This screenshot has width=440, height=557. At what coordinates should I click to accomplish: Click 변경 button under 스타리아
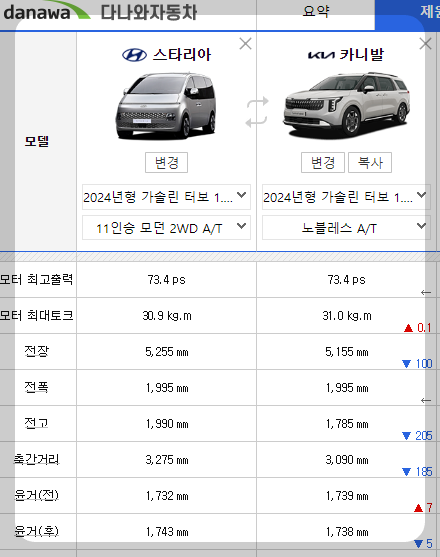[x=166, y=163]
